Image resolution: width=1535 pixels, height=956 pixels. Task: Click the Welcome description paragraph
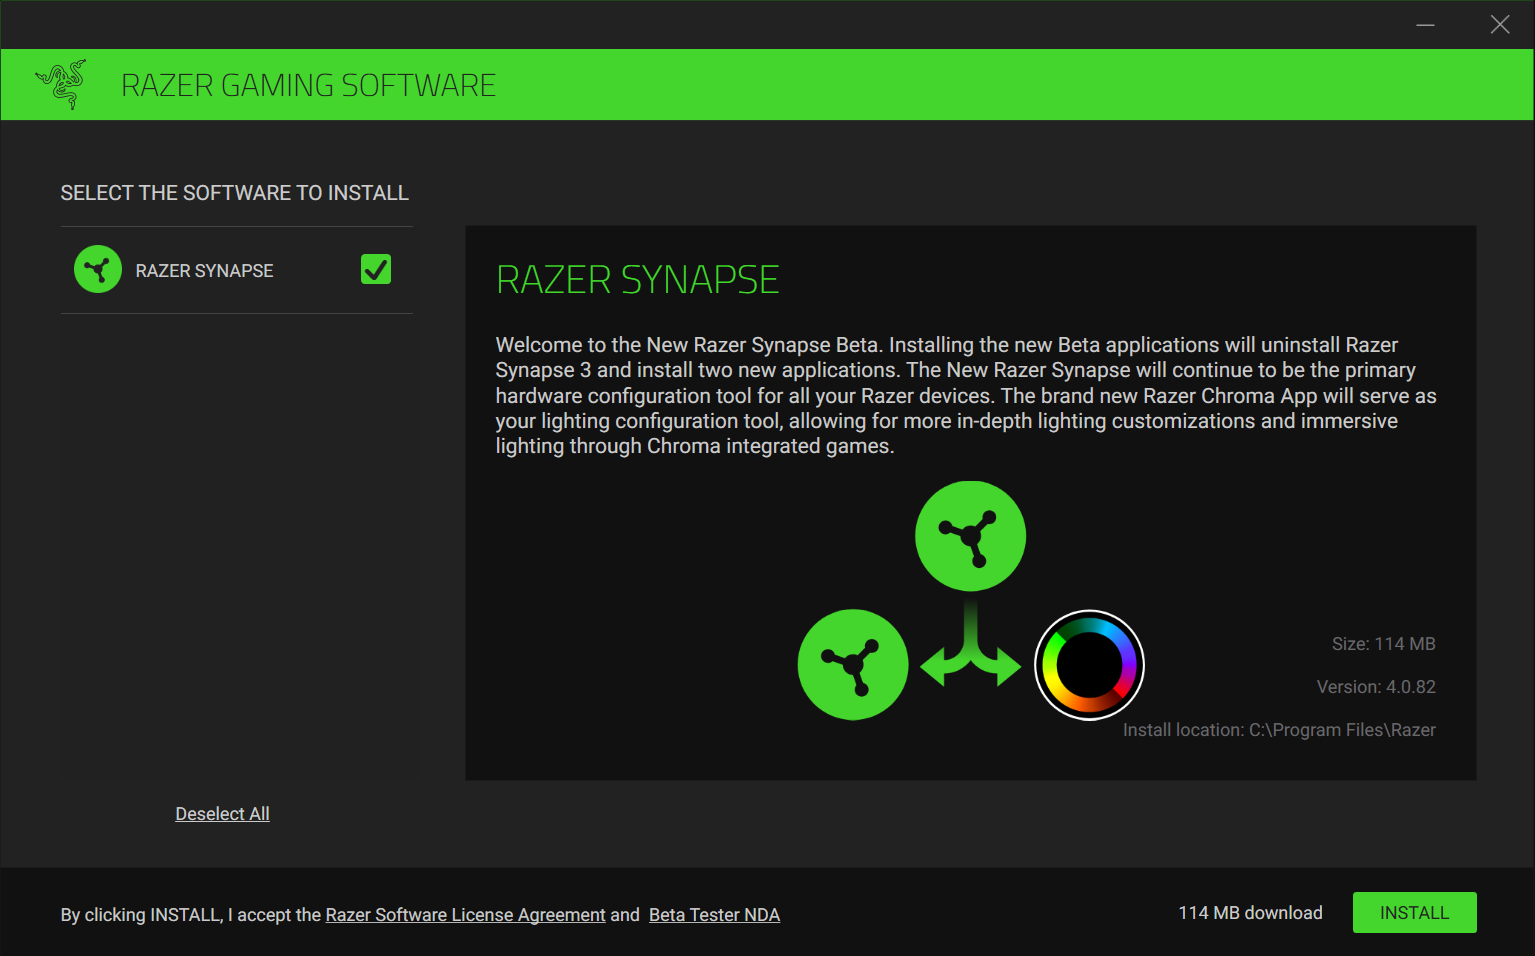(x=965, y=395)
